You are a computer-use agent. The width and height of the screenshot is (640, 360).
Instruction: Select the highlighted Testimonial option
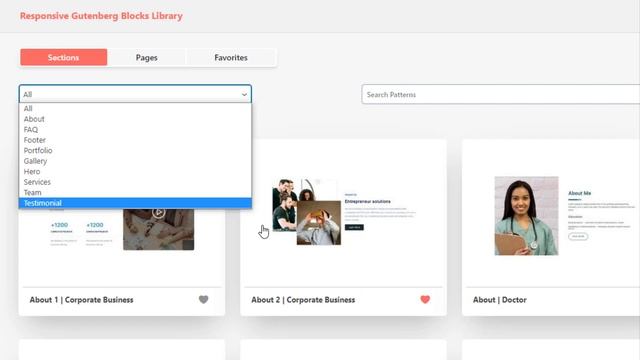click(x=135, y=203)
